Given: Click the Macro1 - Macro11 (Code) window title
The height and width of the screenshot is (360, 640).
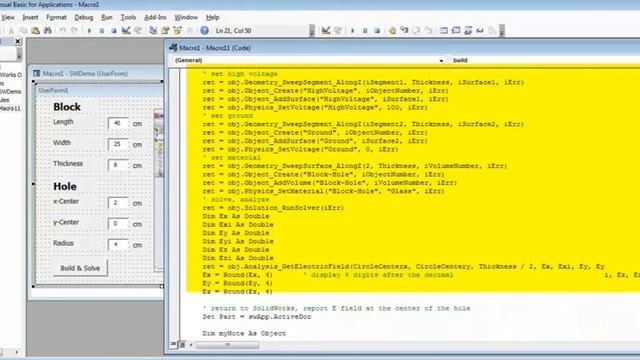Looking at the screenshot, I should tap(215, 48).
